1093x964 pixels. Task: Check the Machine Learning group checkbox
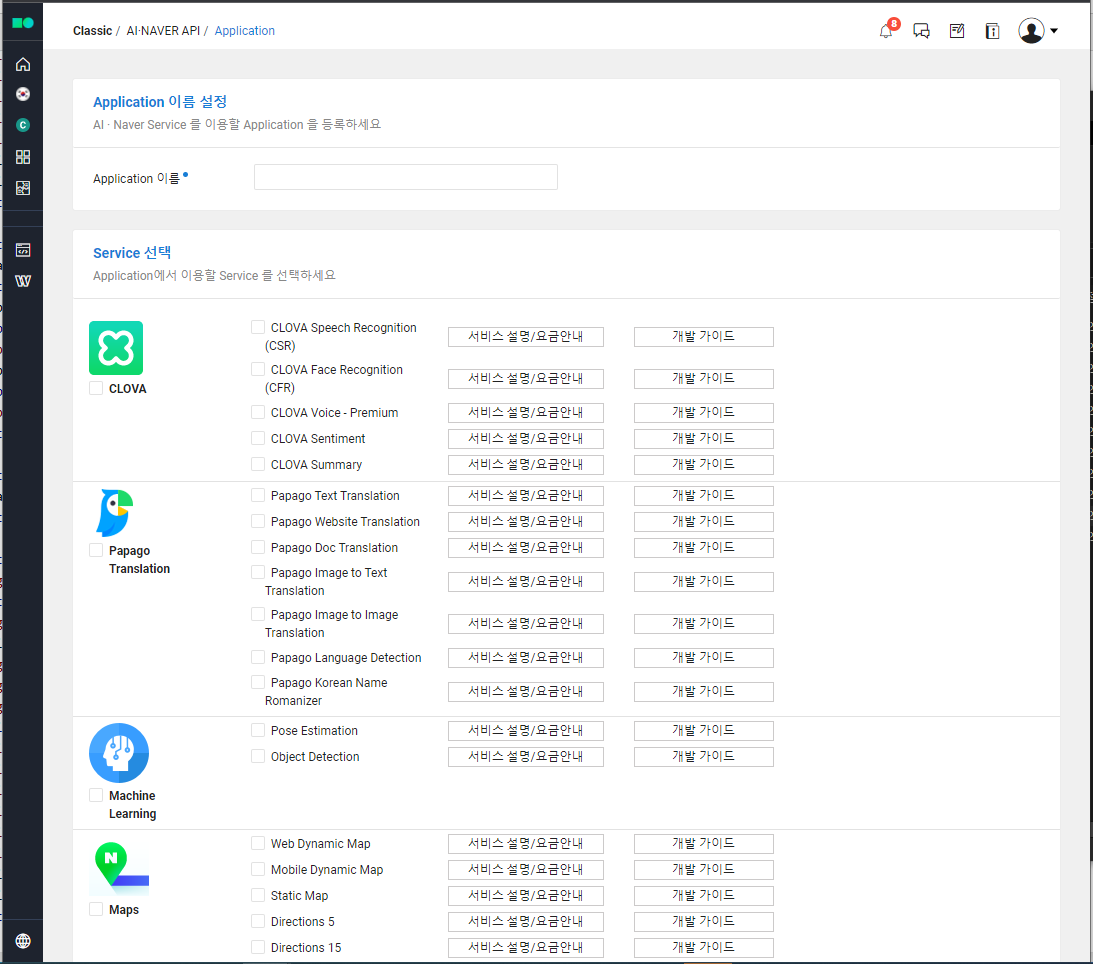(96, 795)
